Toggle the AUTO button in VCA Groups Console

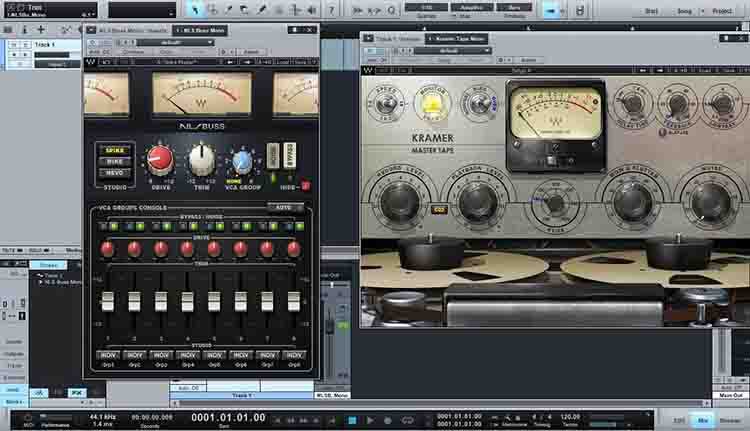point(286,207)
